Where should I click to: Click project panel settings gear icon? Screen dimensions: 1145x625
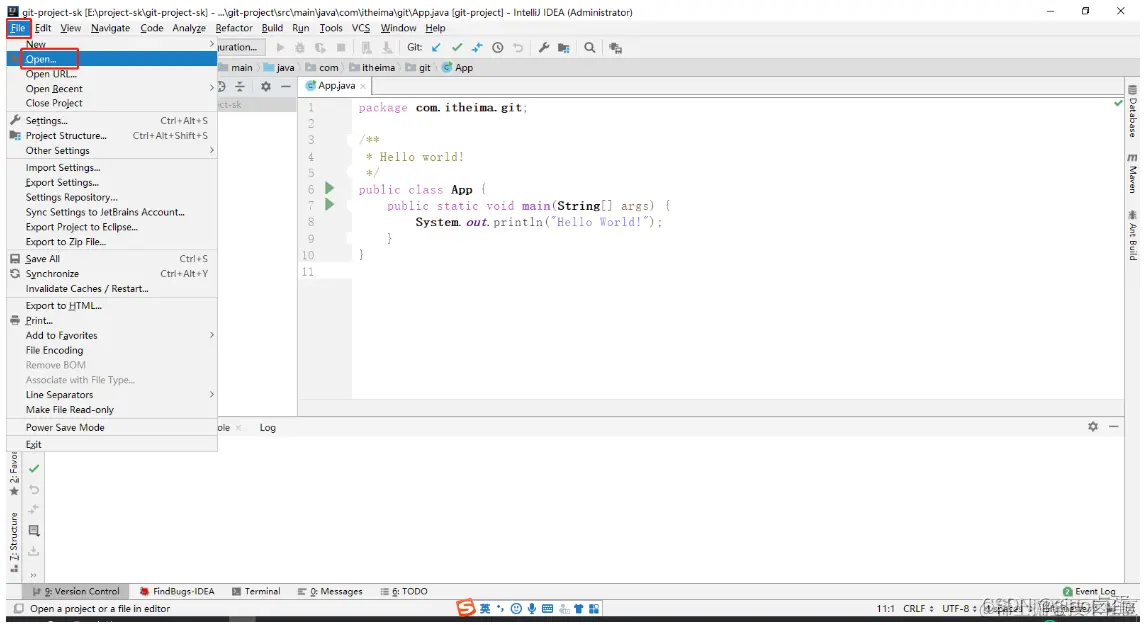point(266,86)
